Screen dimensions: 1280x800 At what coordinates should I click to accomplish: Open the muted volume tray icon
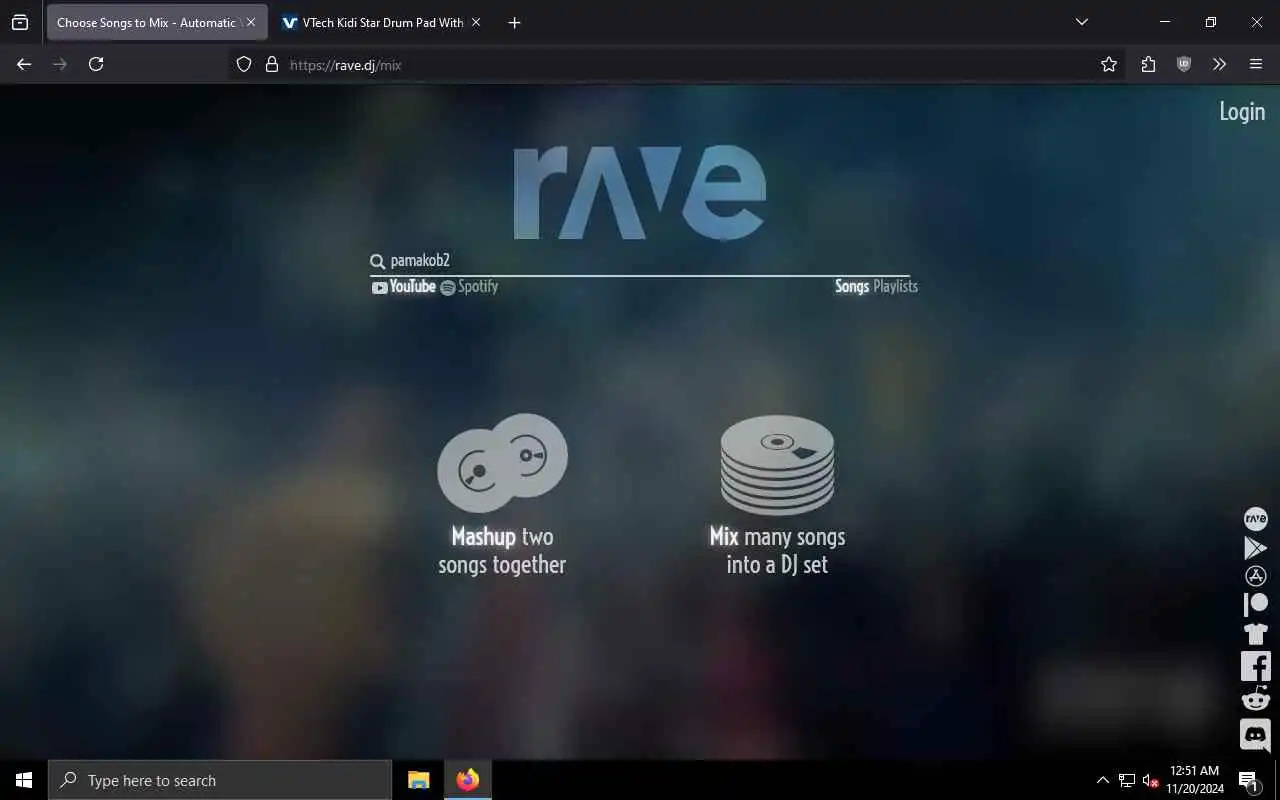[x=1151, y=781]
